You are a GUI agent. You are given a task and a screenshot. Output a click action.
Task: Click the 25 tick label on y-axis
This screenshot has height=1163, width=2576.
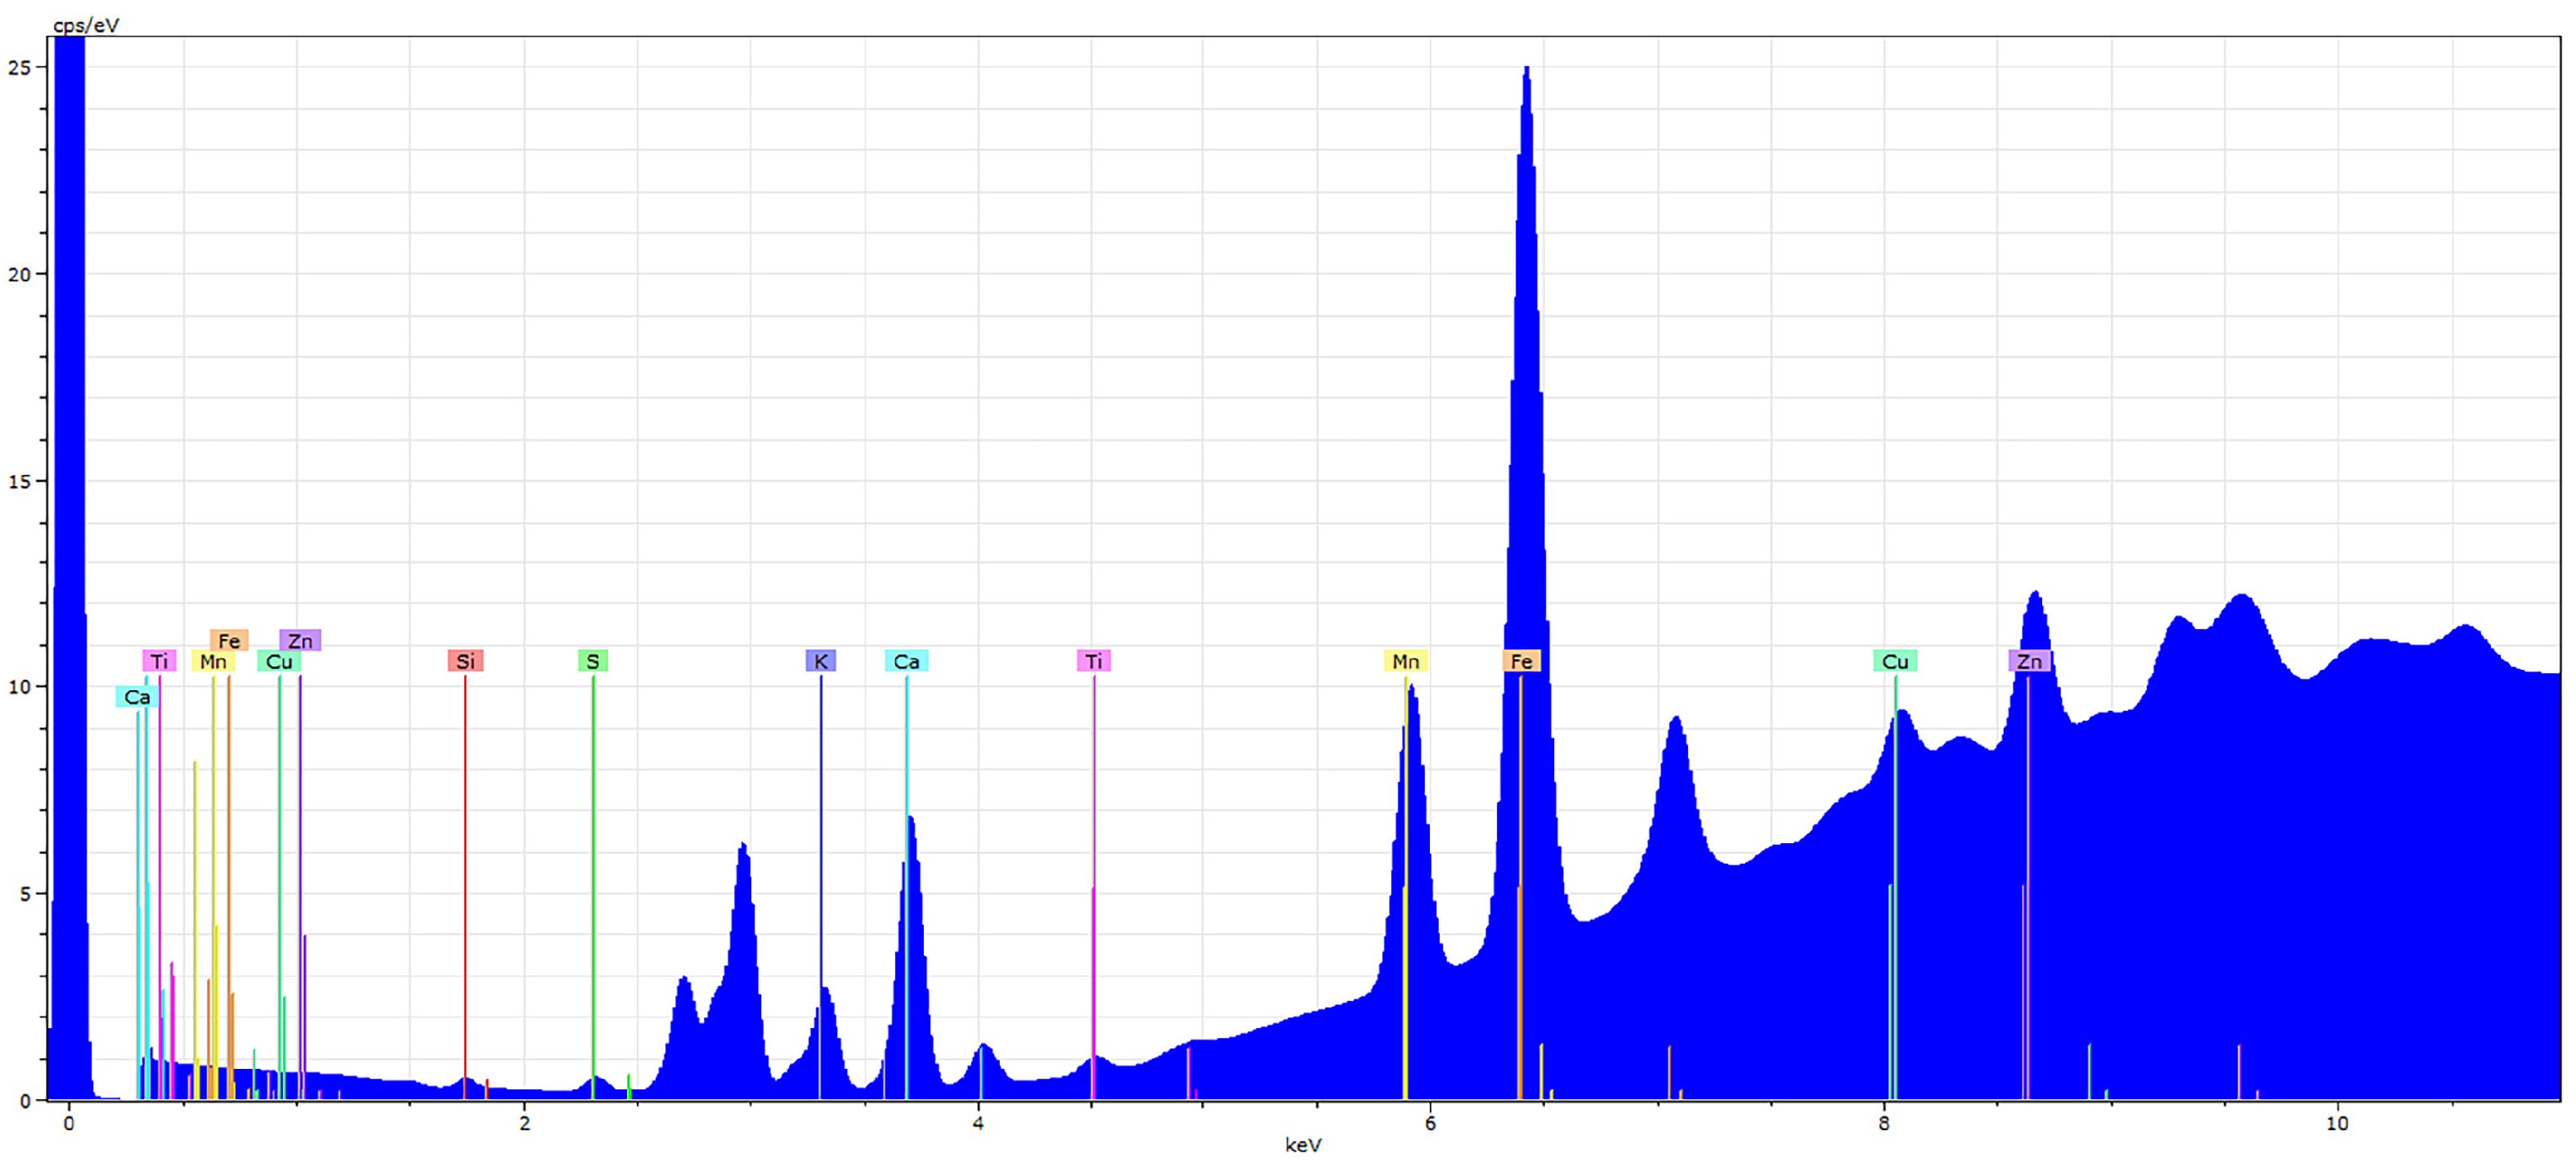click(19, 68)
